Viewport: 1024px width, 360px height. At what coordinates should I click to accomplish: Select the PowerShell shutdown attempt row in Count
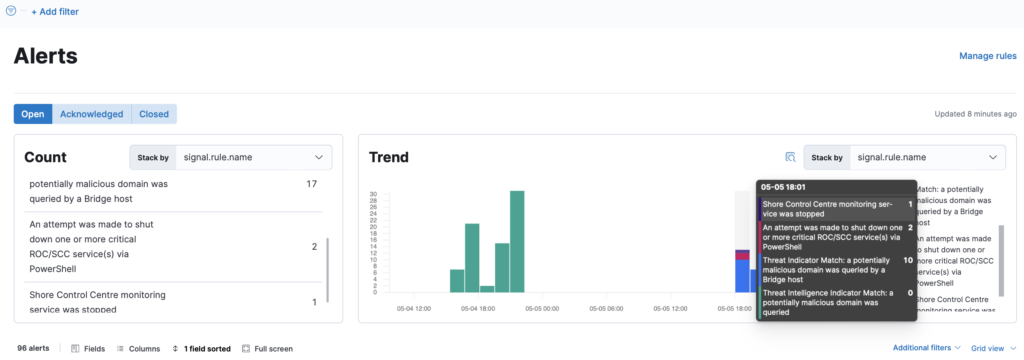pyautogui.click(x=174, y=246)
